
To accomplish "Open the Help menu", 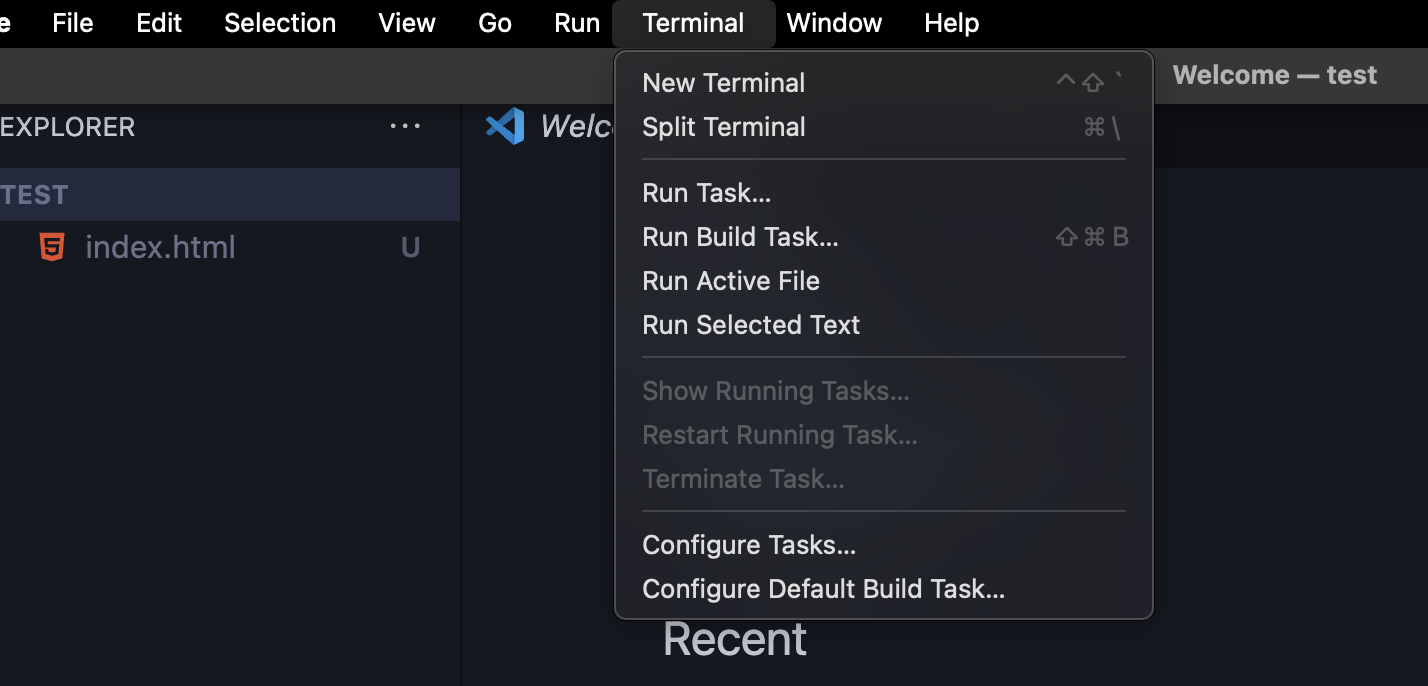I will tap(950, 22).
